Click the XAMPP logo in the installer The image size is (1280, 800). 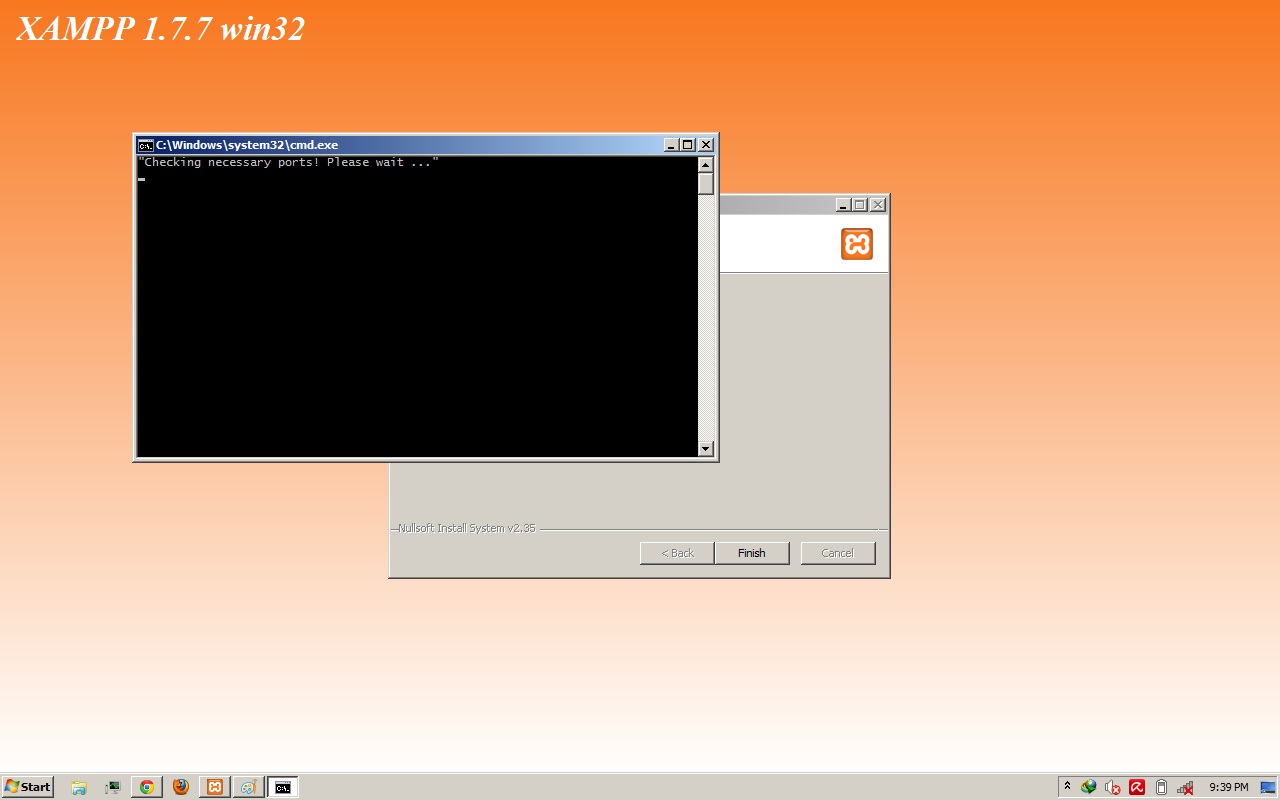pos(856,242)
